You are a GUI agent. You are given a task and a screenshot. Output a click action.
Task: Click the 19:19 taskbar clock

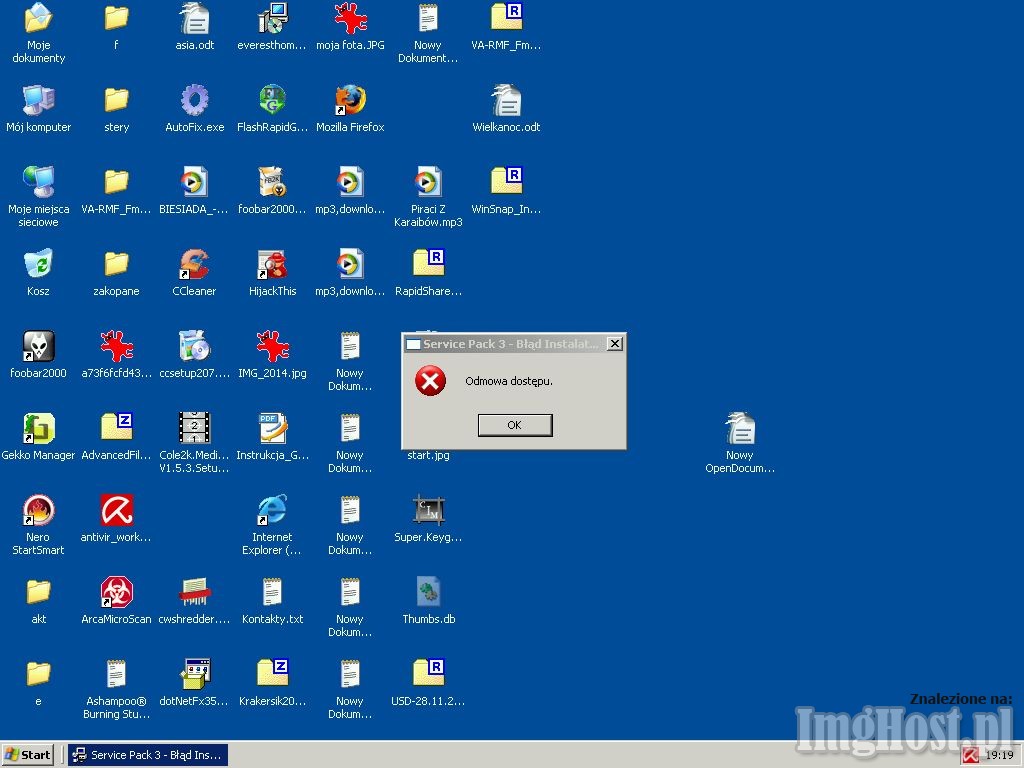[x=999, y=756]
